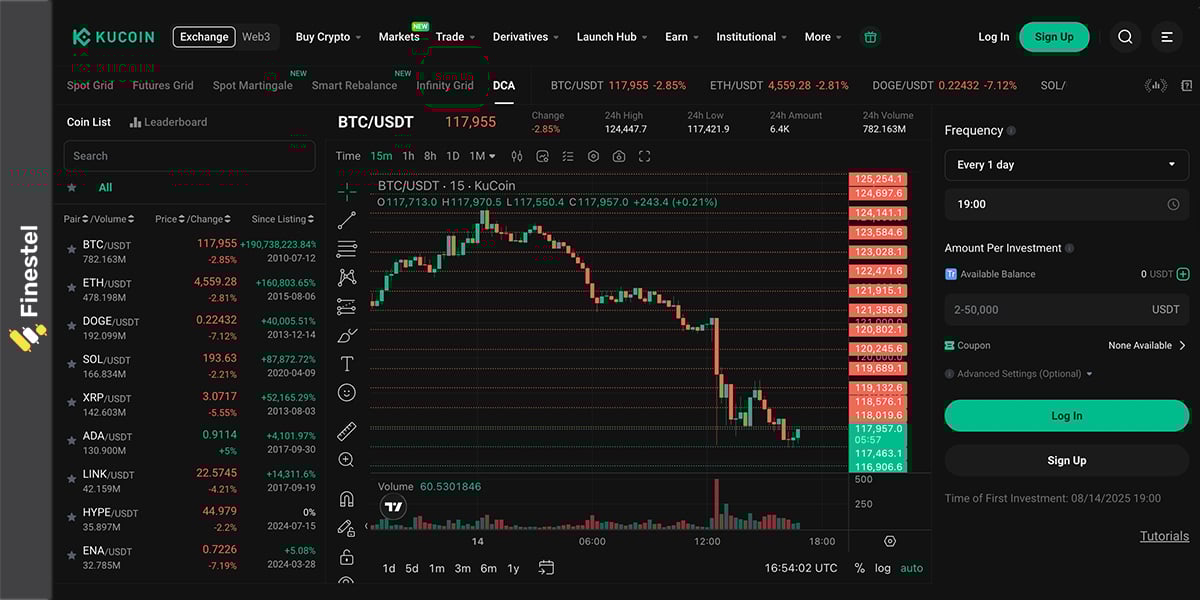
Task: Click the KuCoin logo
Action: [x=113, y=37]
